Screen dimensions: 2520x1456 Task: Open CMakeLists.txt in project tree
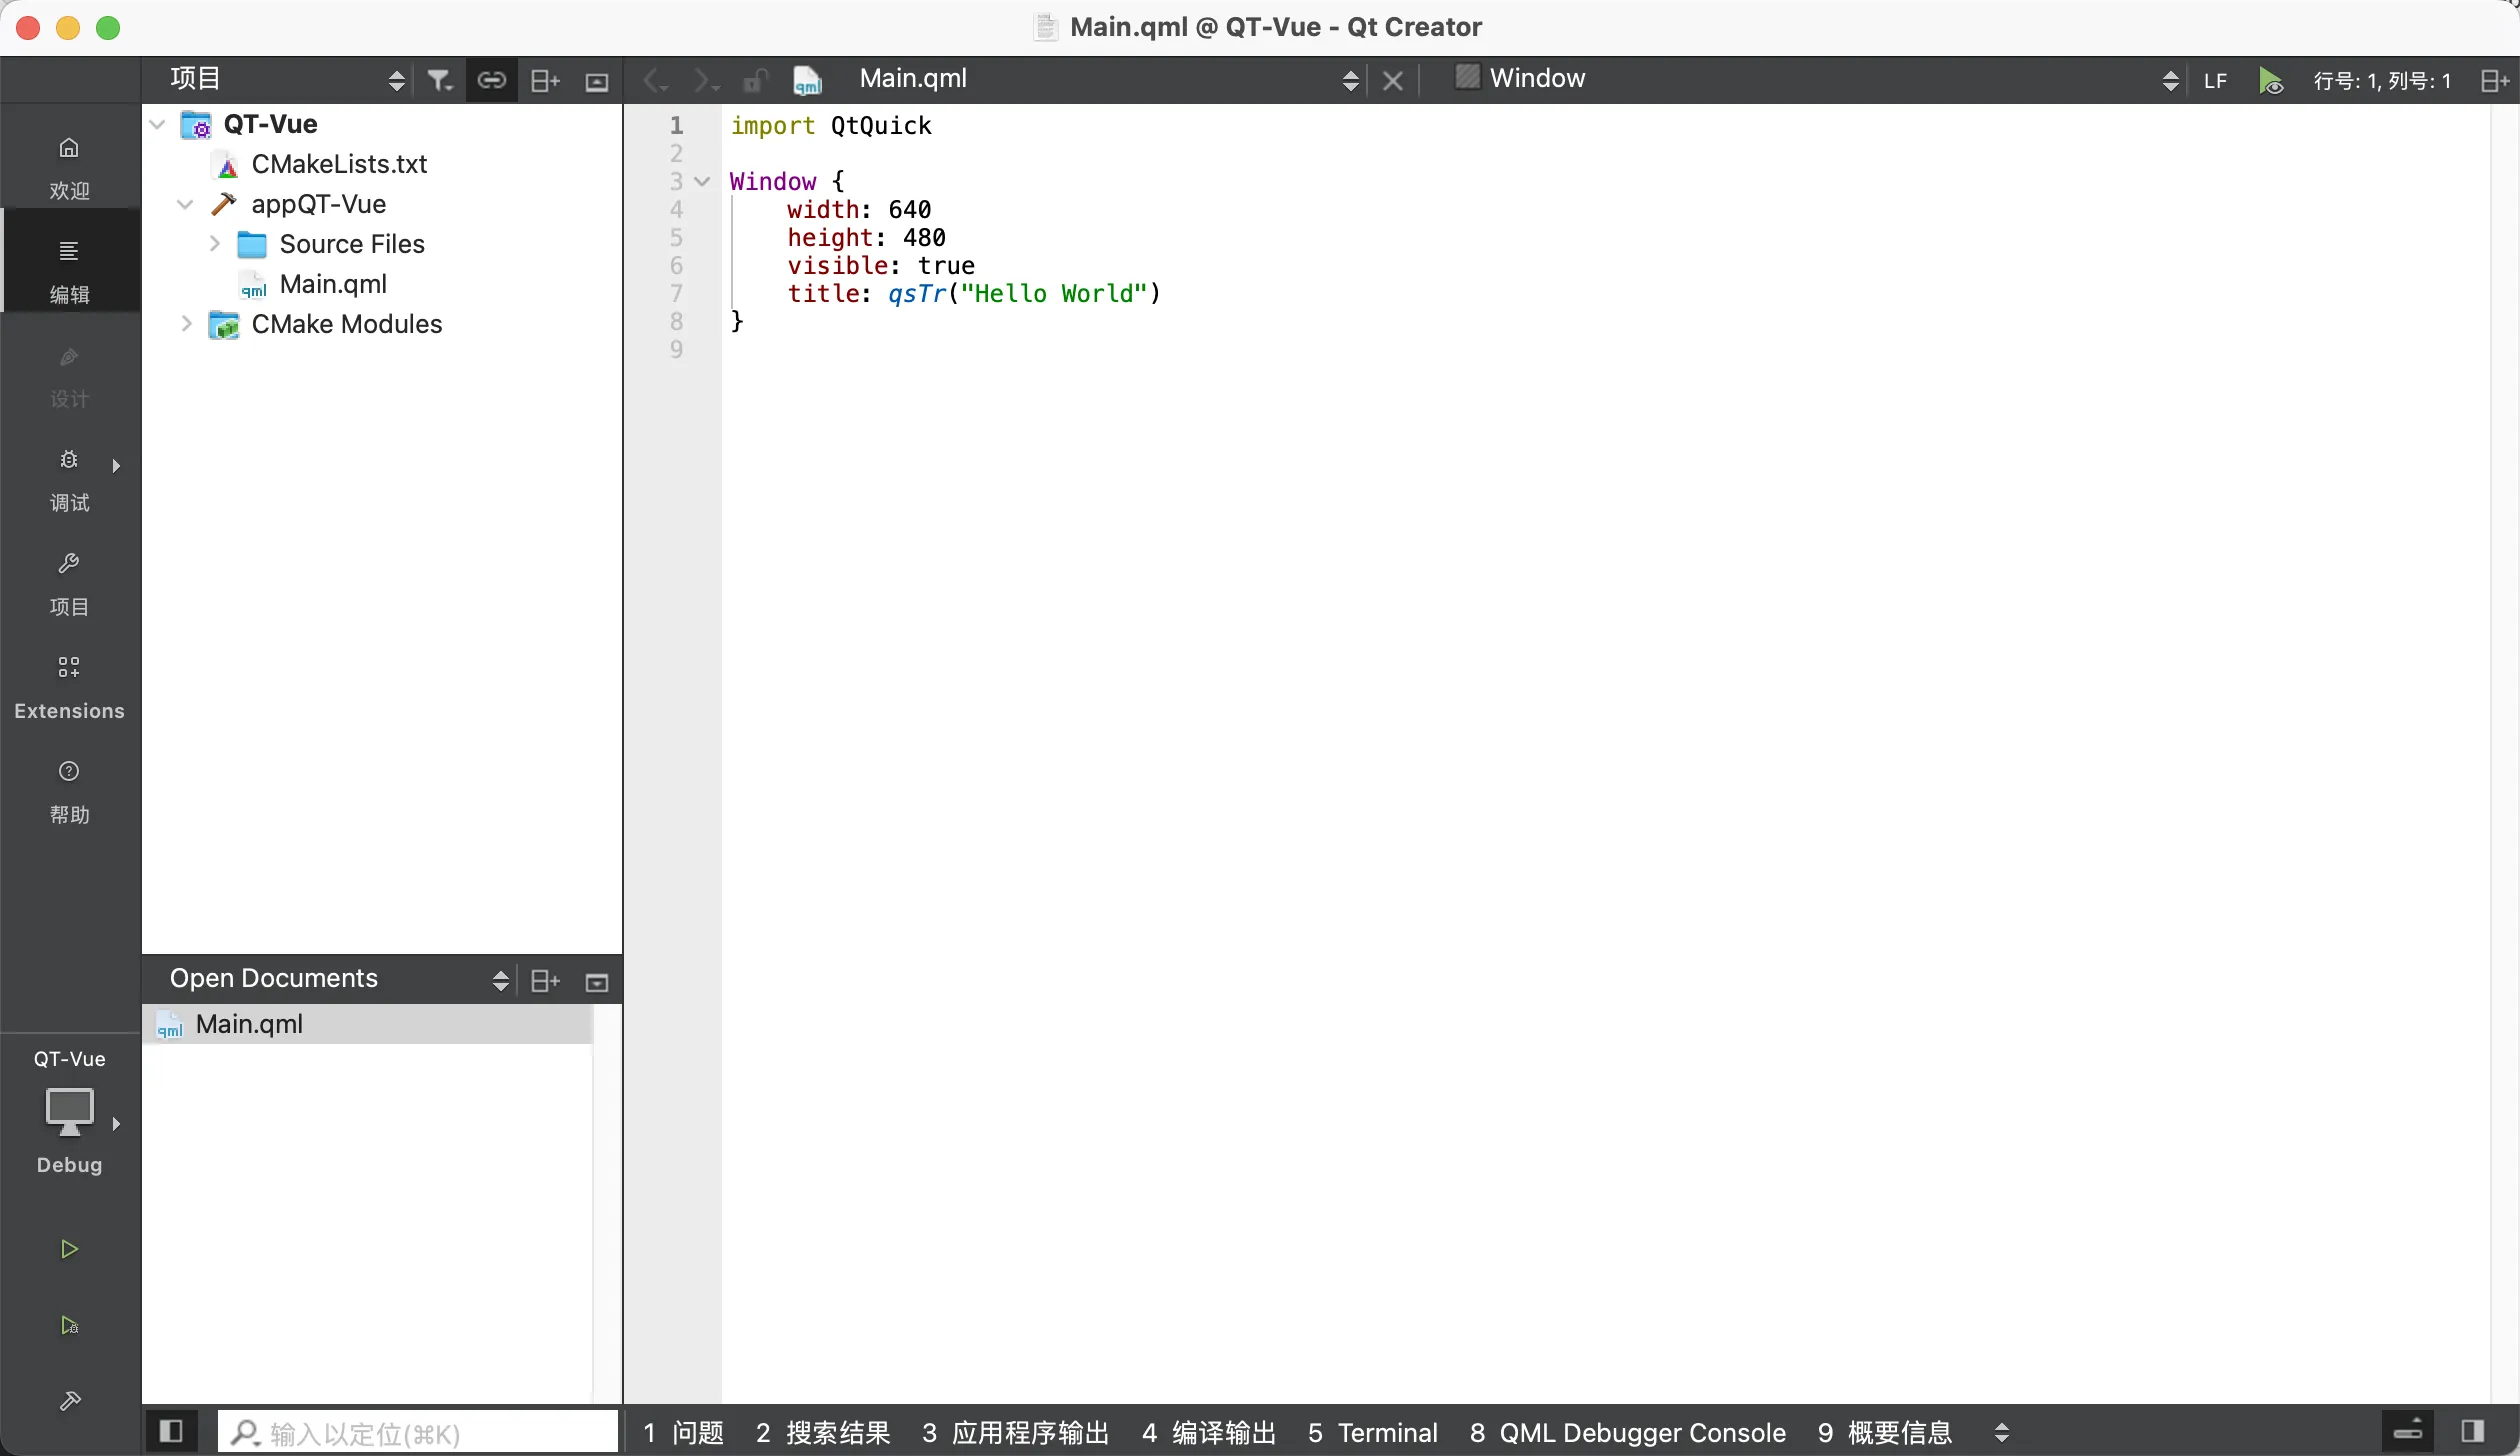[x=339, y=164]
